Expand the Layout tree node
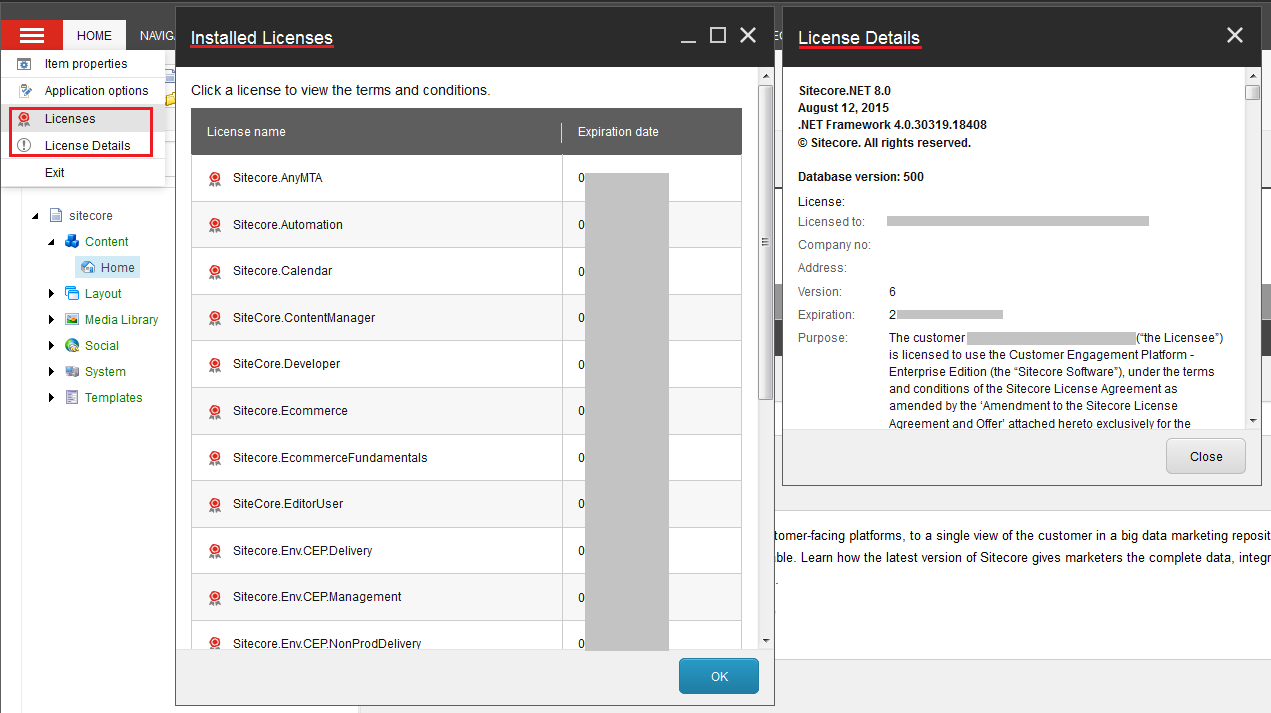This screenshot has width=1271, height=713. pos(52,294)
